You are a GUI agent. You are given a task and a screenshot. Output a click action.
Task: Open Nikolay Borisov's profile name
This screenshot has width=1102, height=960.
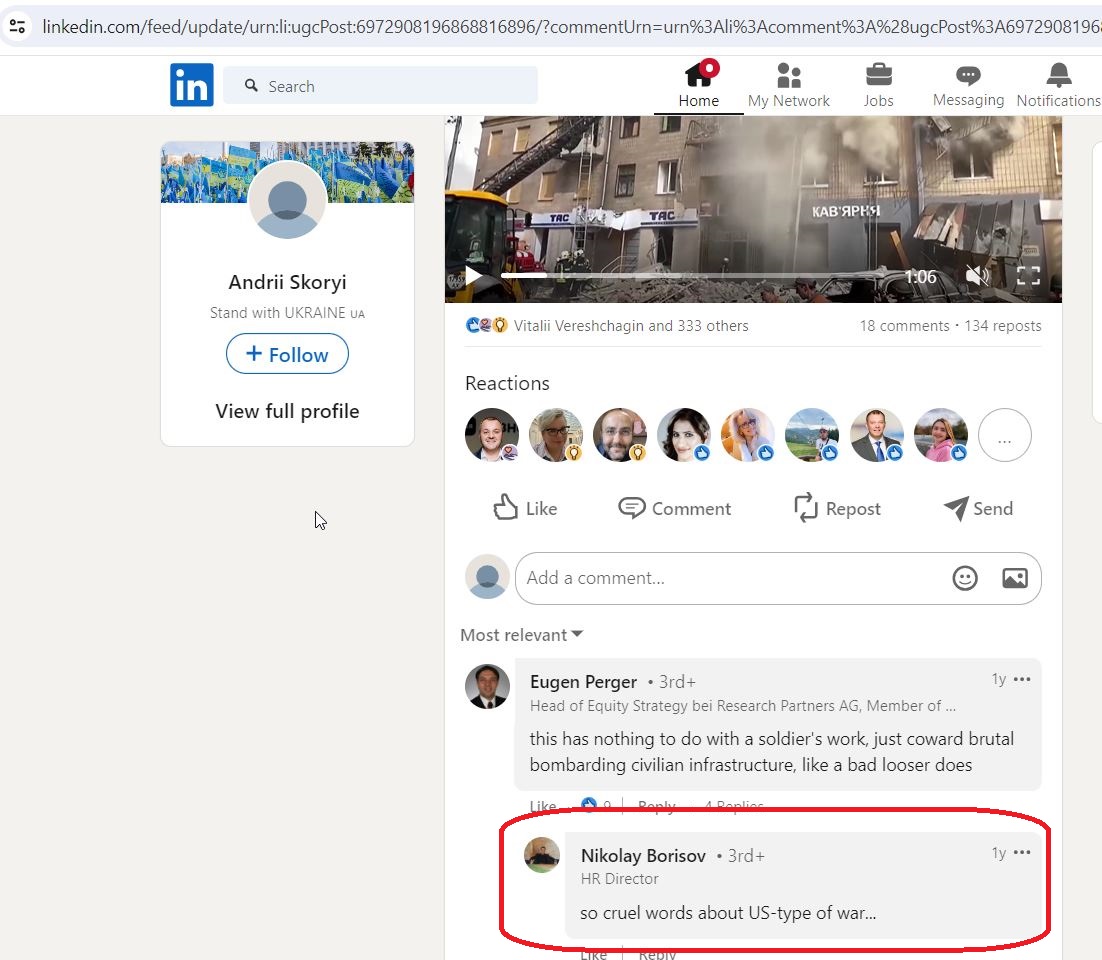point(643,855)
